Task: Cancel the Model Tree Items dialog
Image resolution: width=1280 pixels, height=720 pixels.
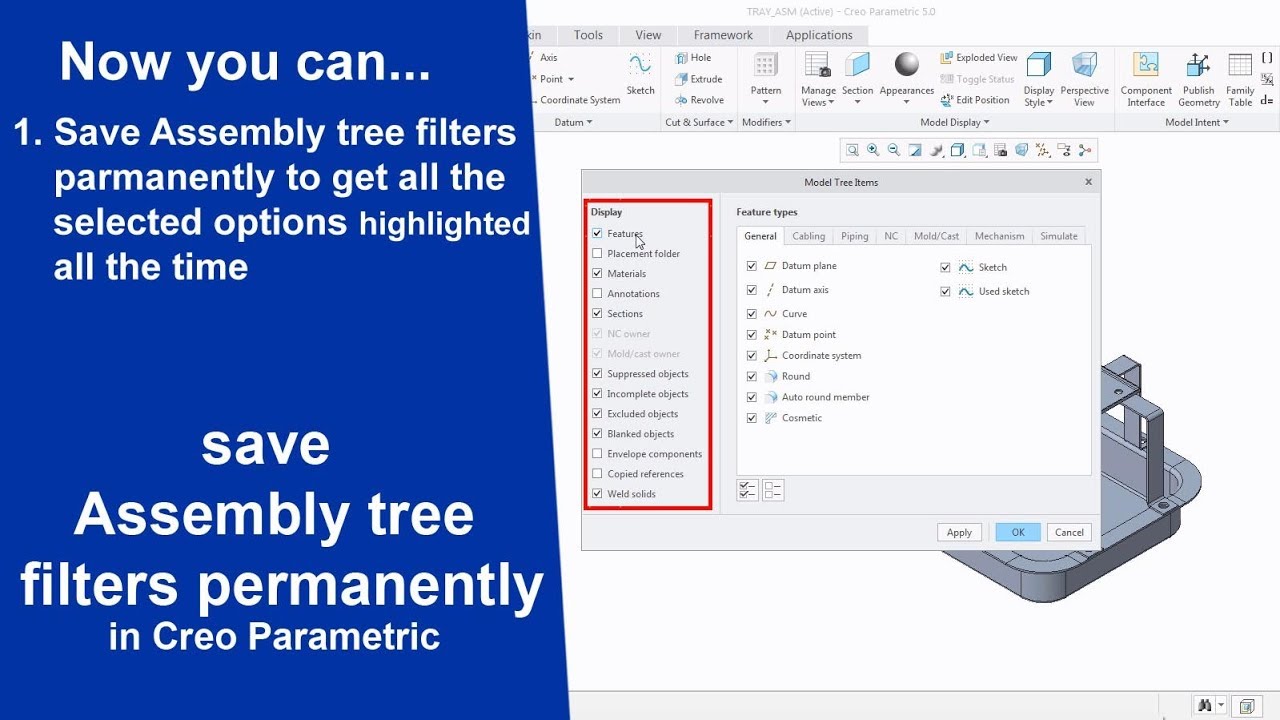Action: coord(1069,532)
